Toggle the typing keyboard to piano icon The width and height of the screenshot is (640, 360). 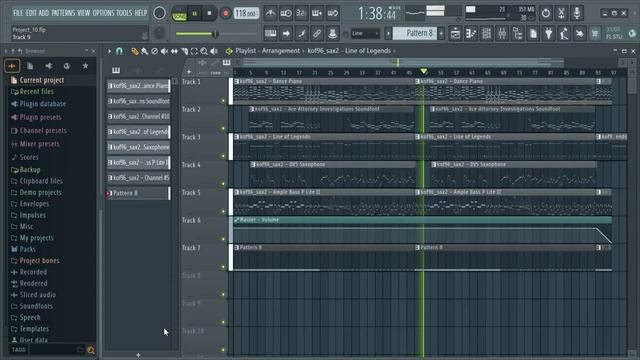pyautogui.click(x=270, y=33)
